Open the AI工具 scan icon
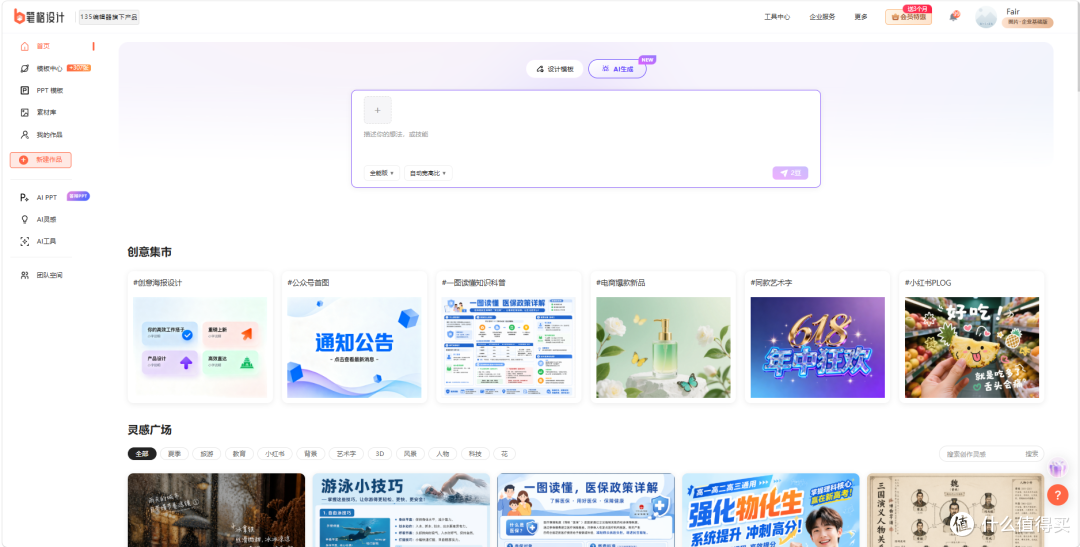The height and width of the screenshot is (547, 1080). 25,241
